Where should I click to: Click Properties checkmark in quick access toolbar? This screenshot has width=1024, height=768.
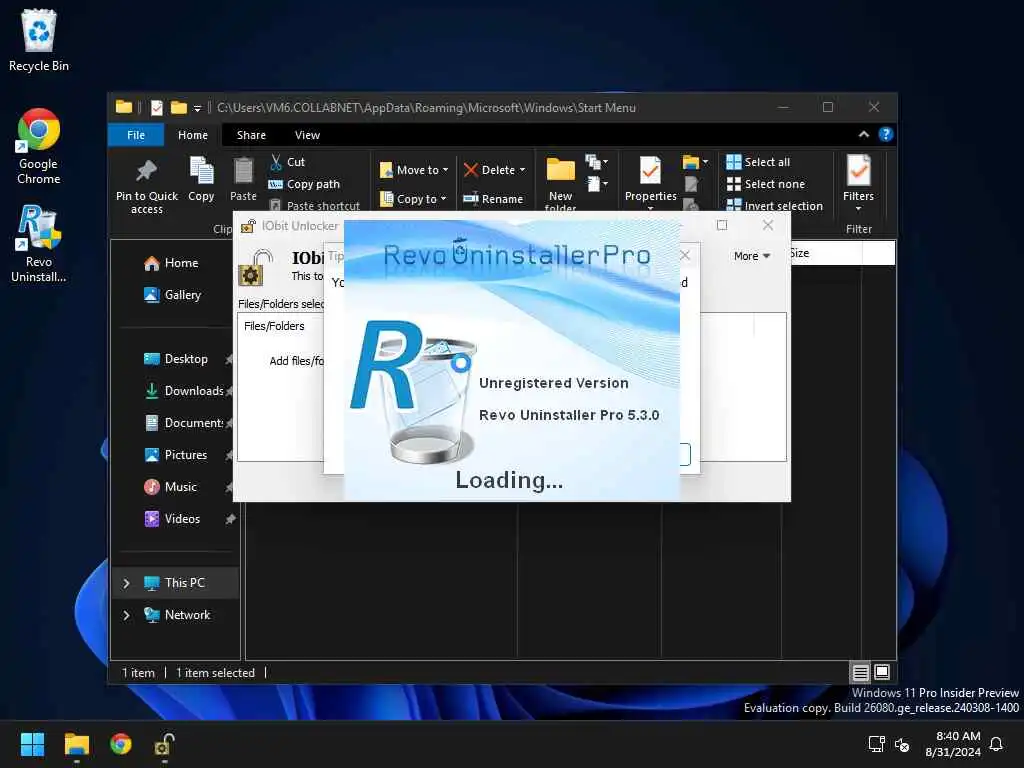click(x=157, y=108)
